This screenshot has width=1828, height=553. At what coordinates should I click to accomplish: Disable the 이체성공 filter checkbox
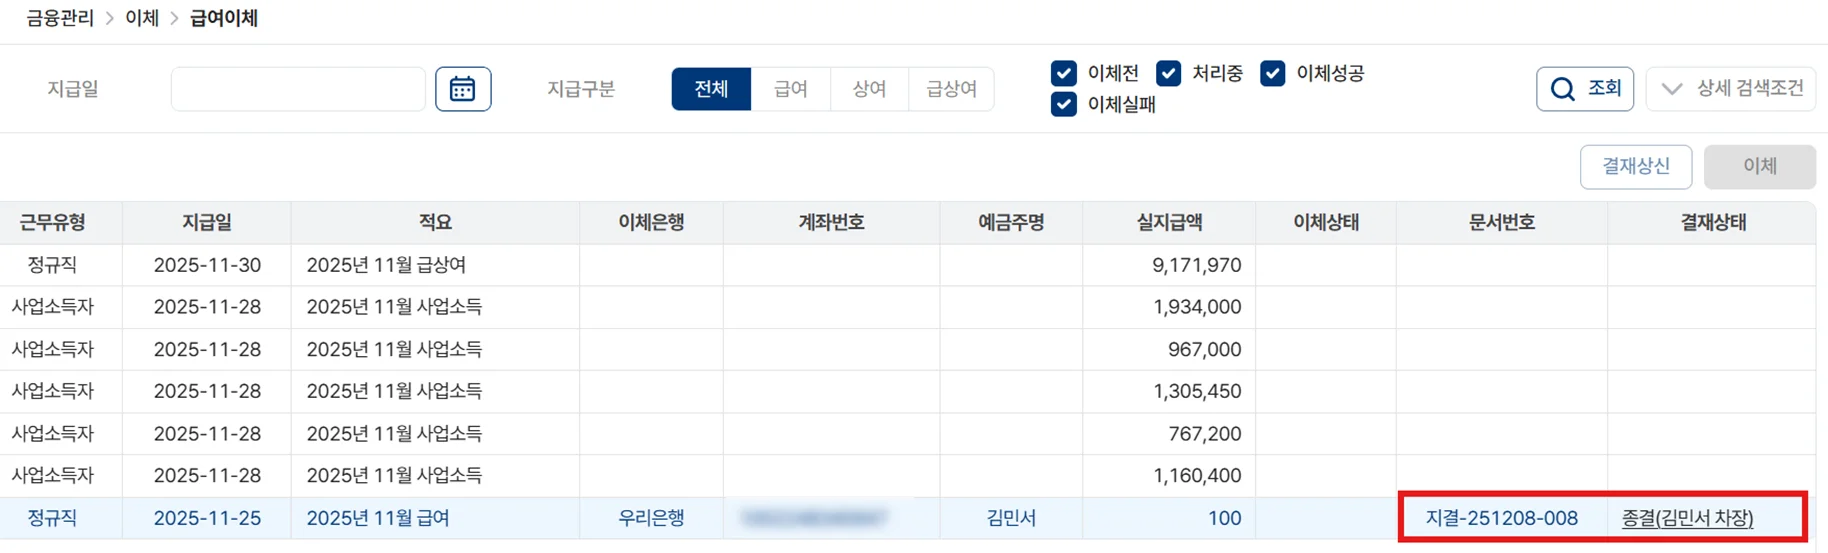pyautogui.click(x=1272, y=73)
